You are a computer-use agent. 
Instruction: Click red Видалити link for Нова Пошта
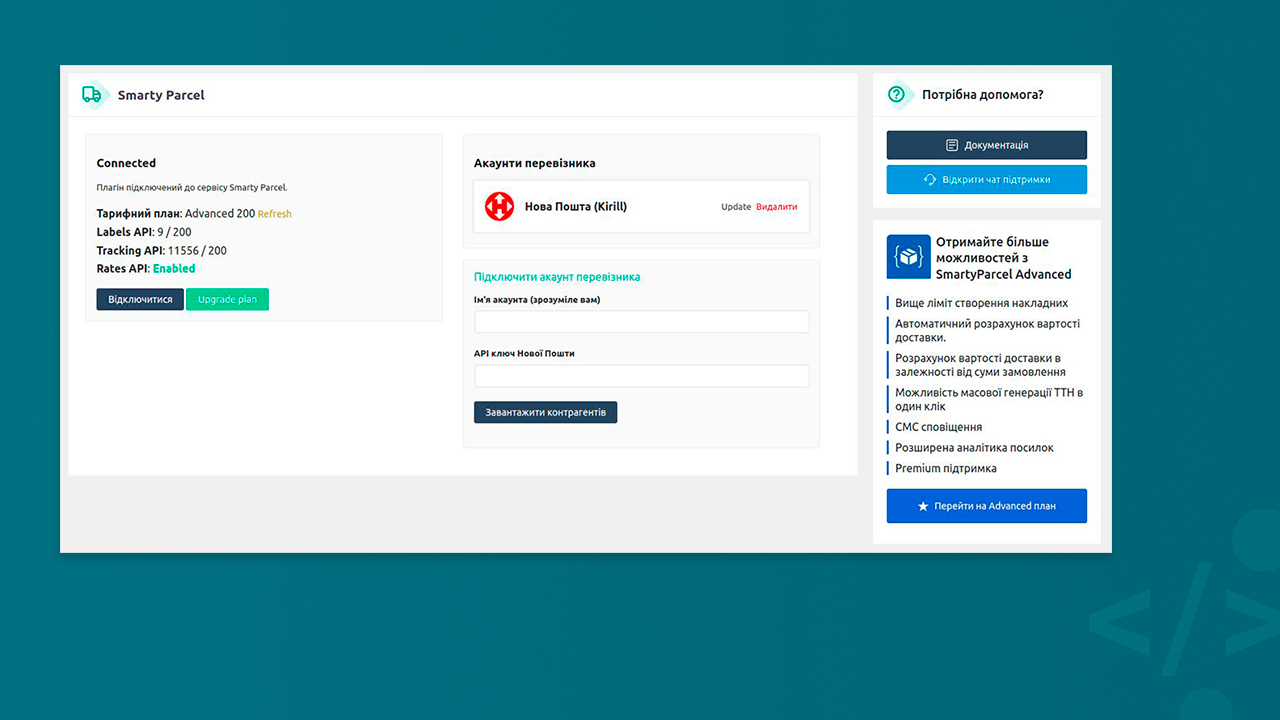click(777, 207)
